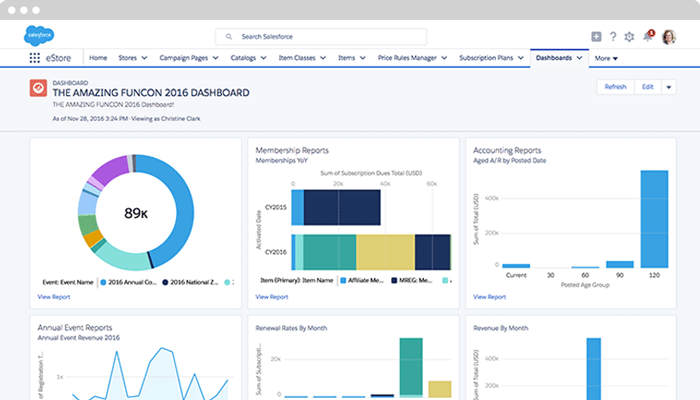The height and width of the screenshot is (400, 700).
Task: Click the CY2015 dark navy bar segment
Action: (342, 208)
